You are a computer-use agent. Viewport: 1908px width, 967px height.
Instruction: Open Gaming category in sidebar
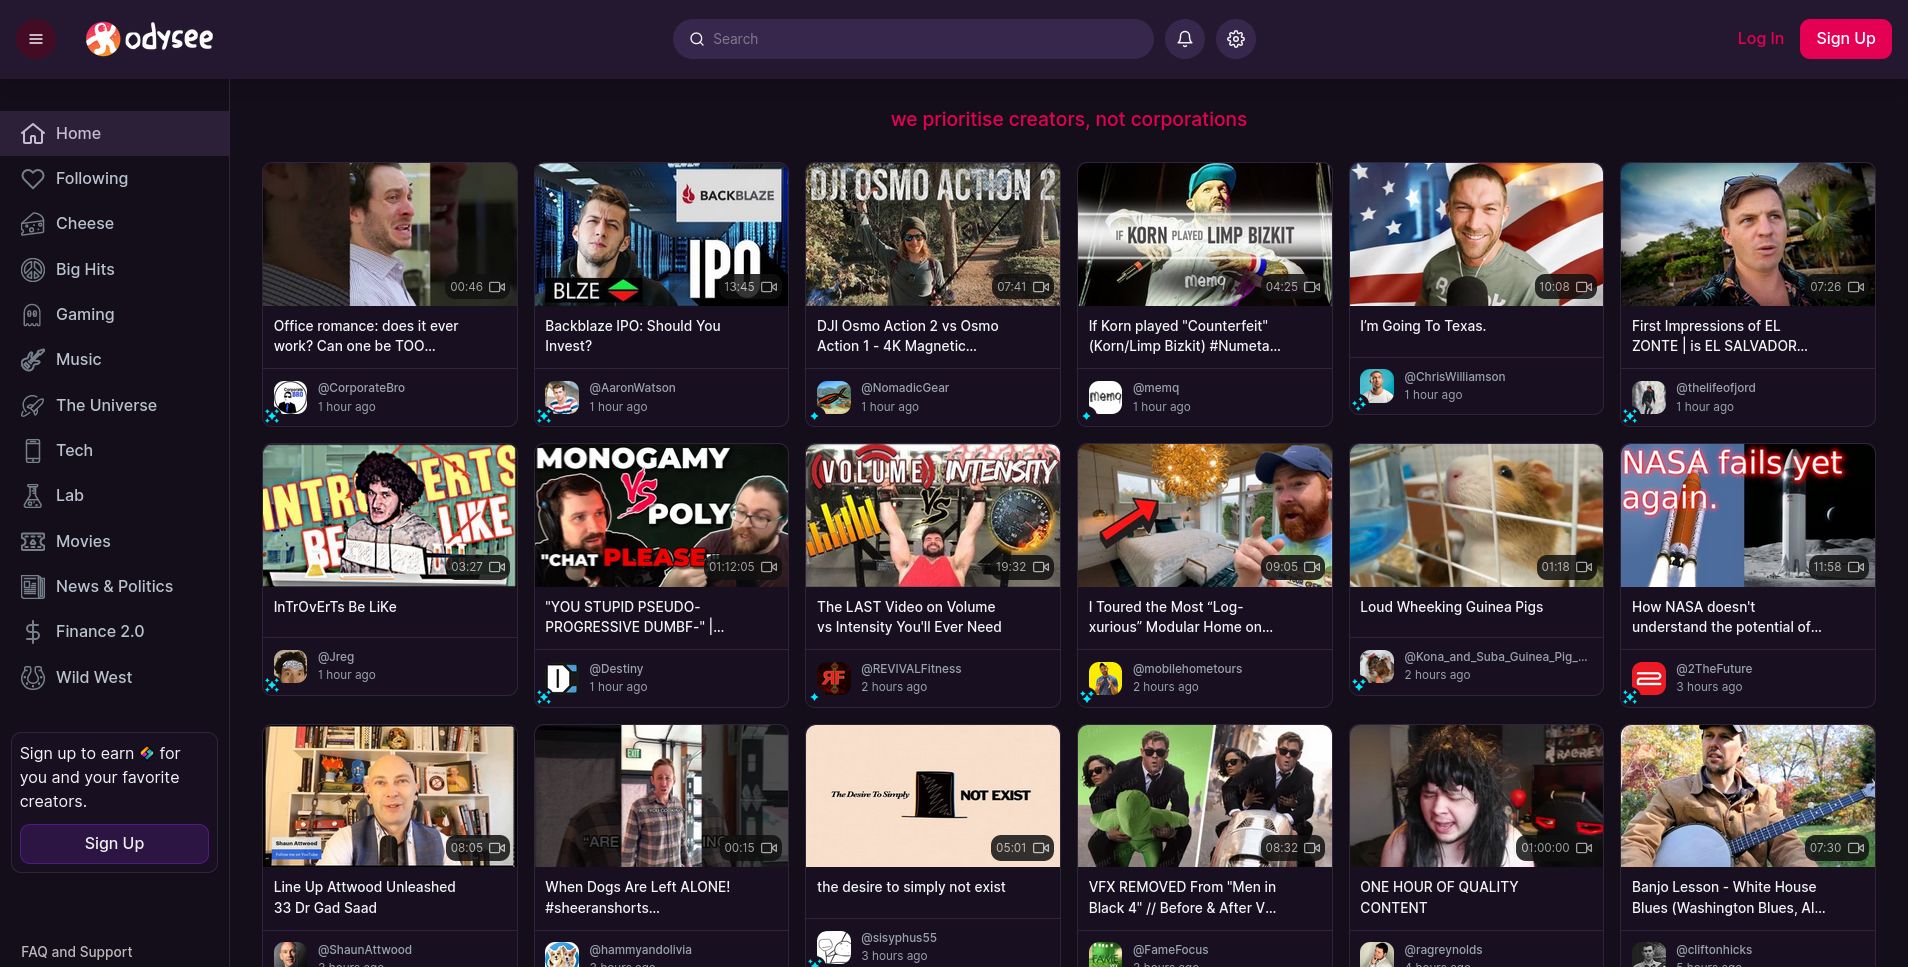[x=114, y=314]
